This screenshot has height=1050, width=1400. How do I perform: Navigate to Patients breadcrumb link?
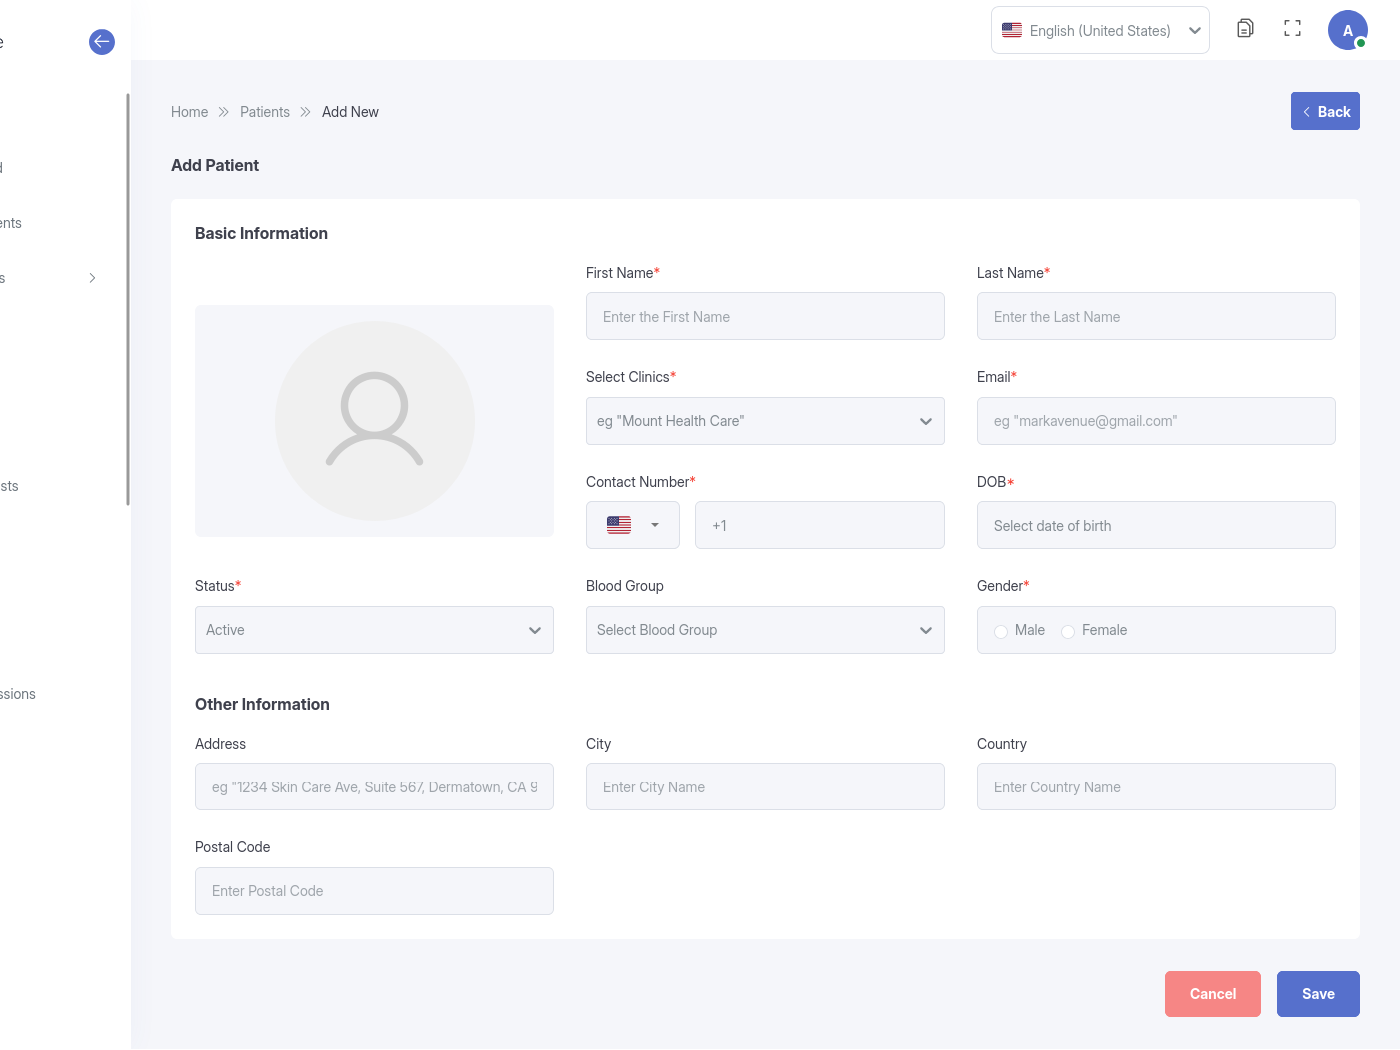coord(265,112)
